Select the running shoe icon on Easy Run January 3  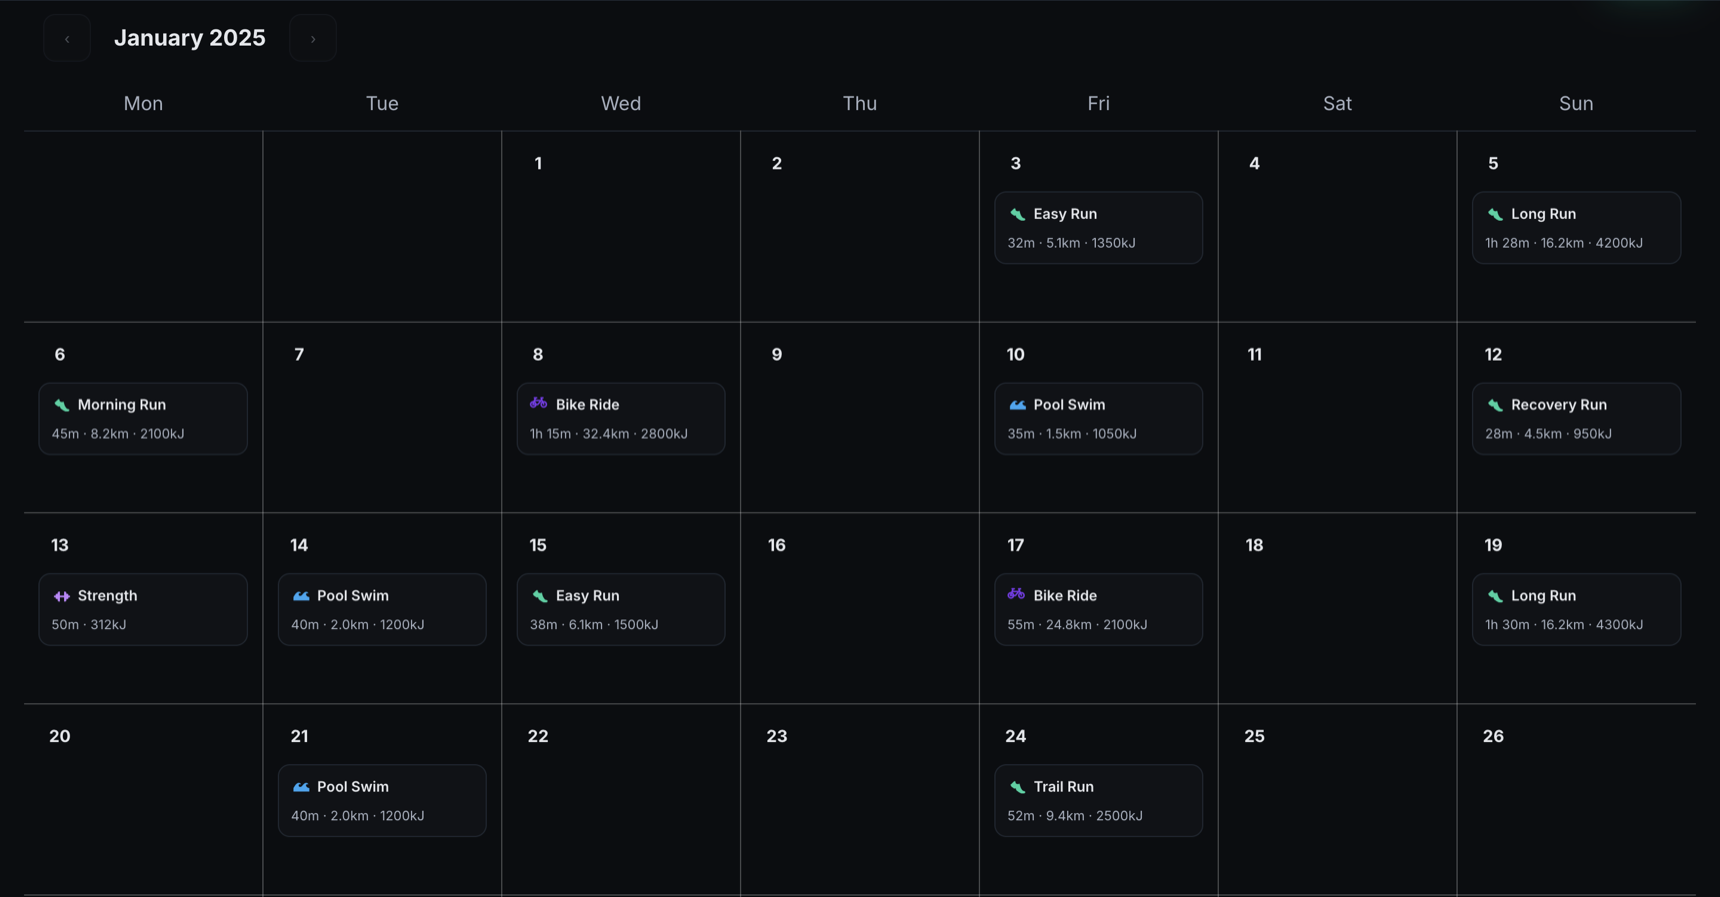[x=1016, y=213]
